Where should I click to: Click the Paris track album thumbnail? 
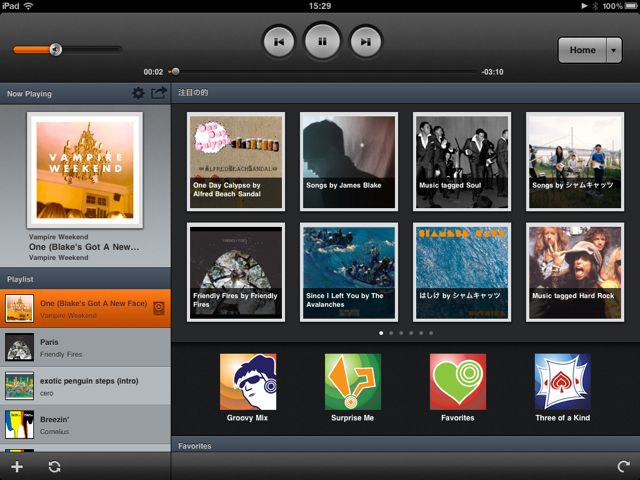19,347
